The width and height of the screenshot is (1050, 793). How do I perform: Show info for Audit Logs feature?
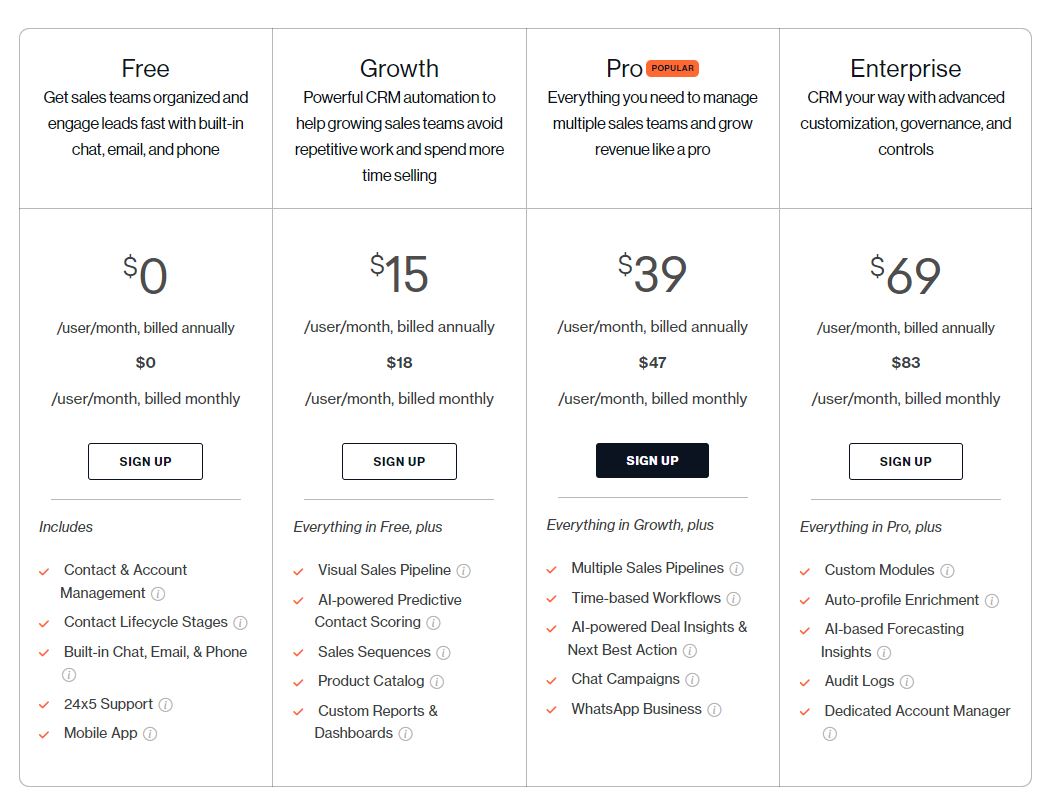tap(907, 682)
